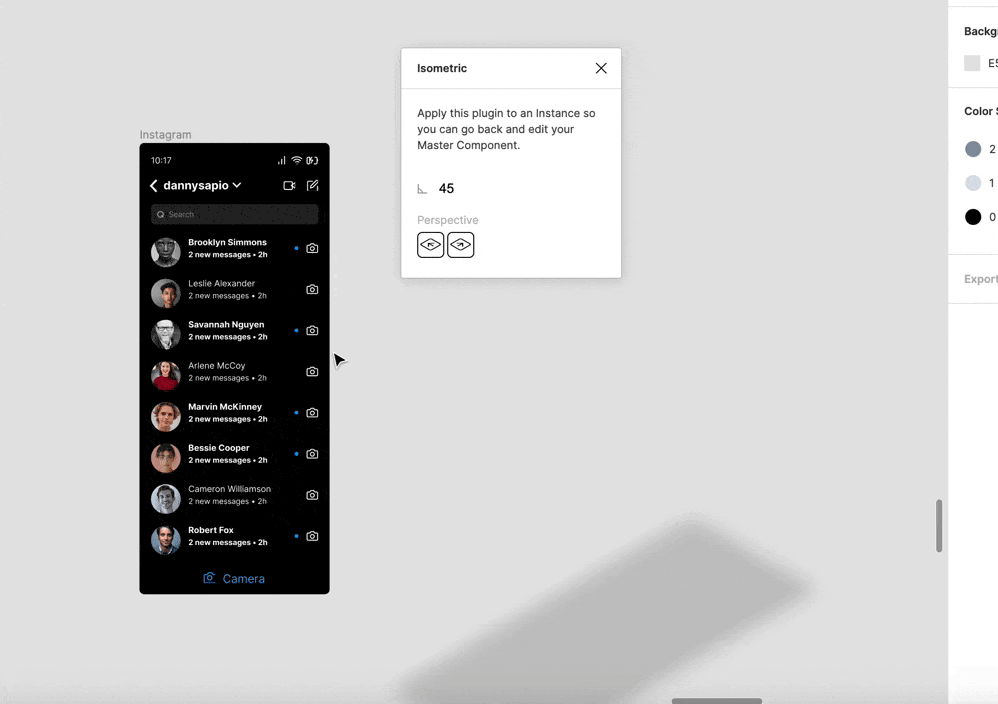The width and height of the screenshot is (998, 704).
Task: Click the Savannah Nguyen name text
Action: [x=226, y=325]
